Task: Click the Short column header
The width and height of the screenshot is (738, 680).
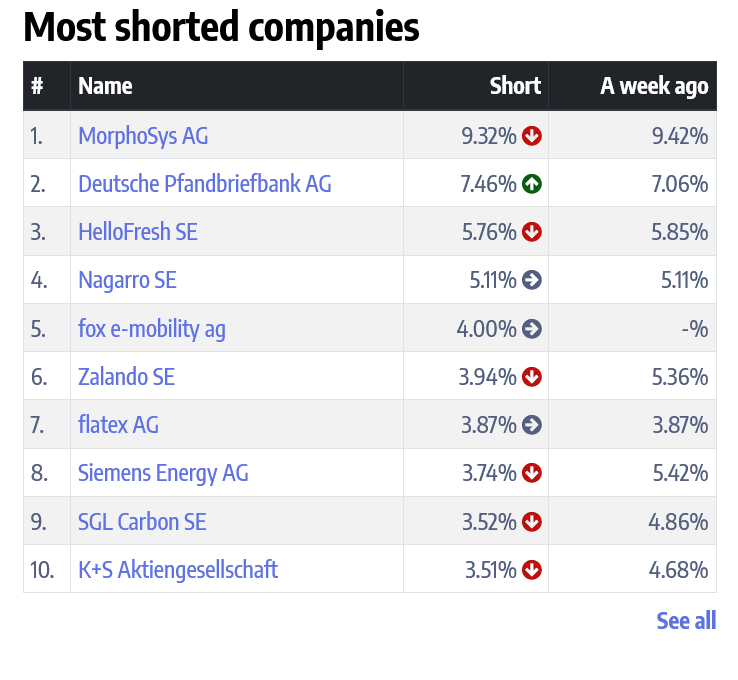Action: (515, 86)
